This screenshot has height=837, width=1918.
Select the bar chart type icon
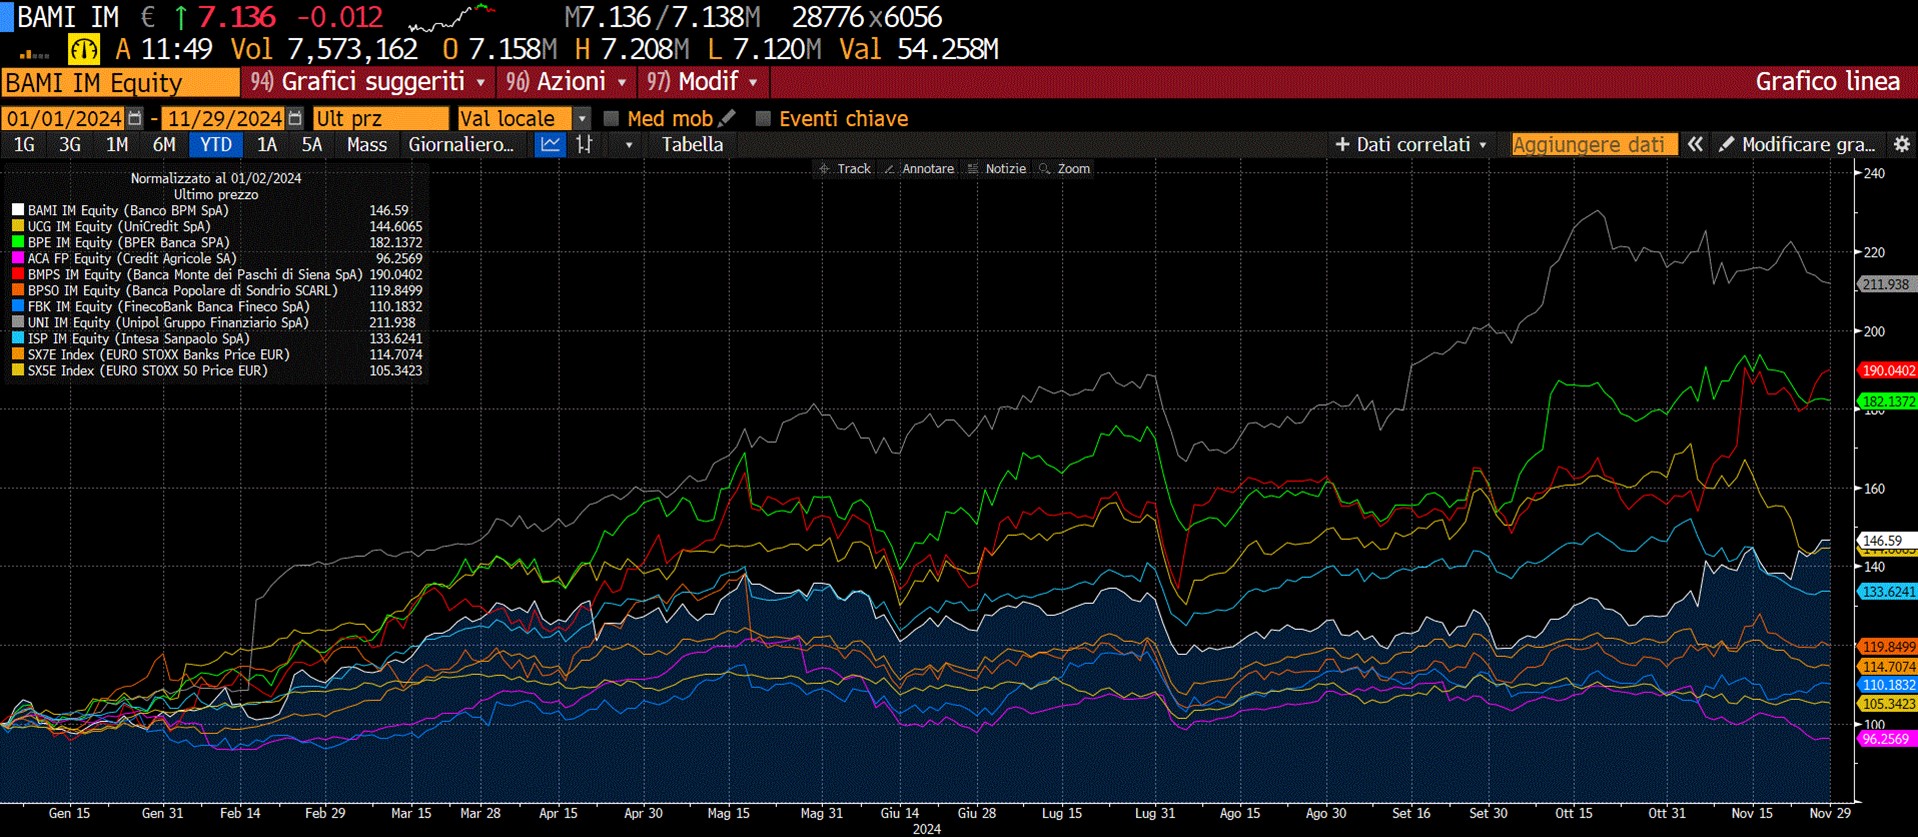585,144
